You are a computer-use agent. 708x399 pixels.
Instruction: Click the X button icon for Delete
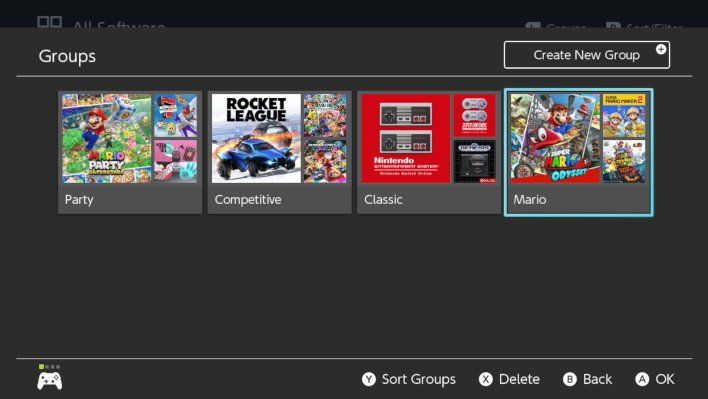pos(486,379)
